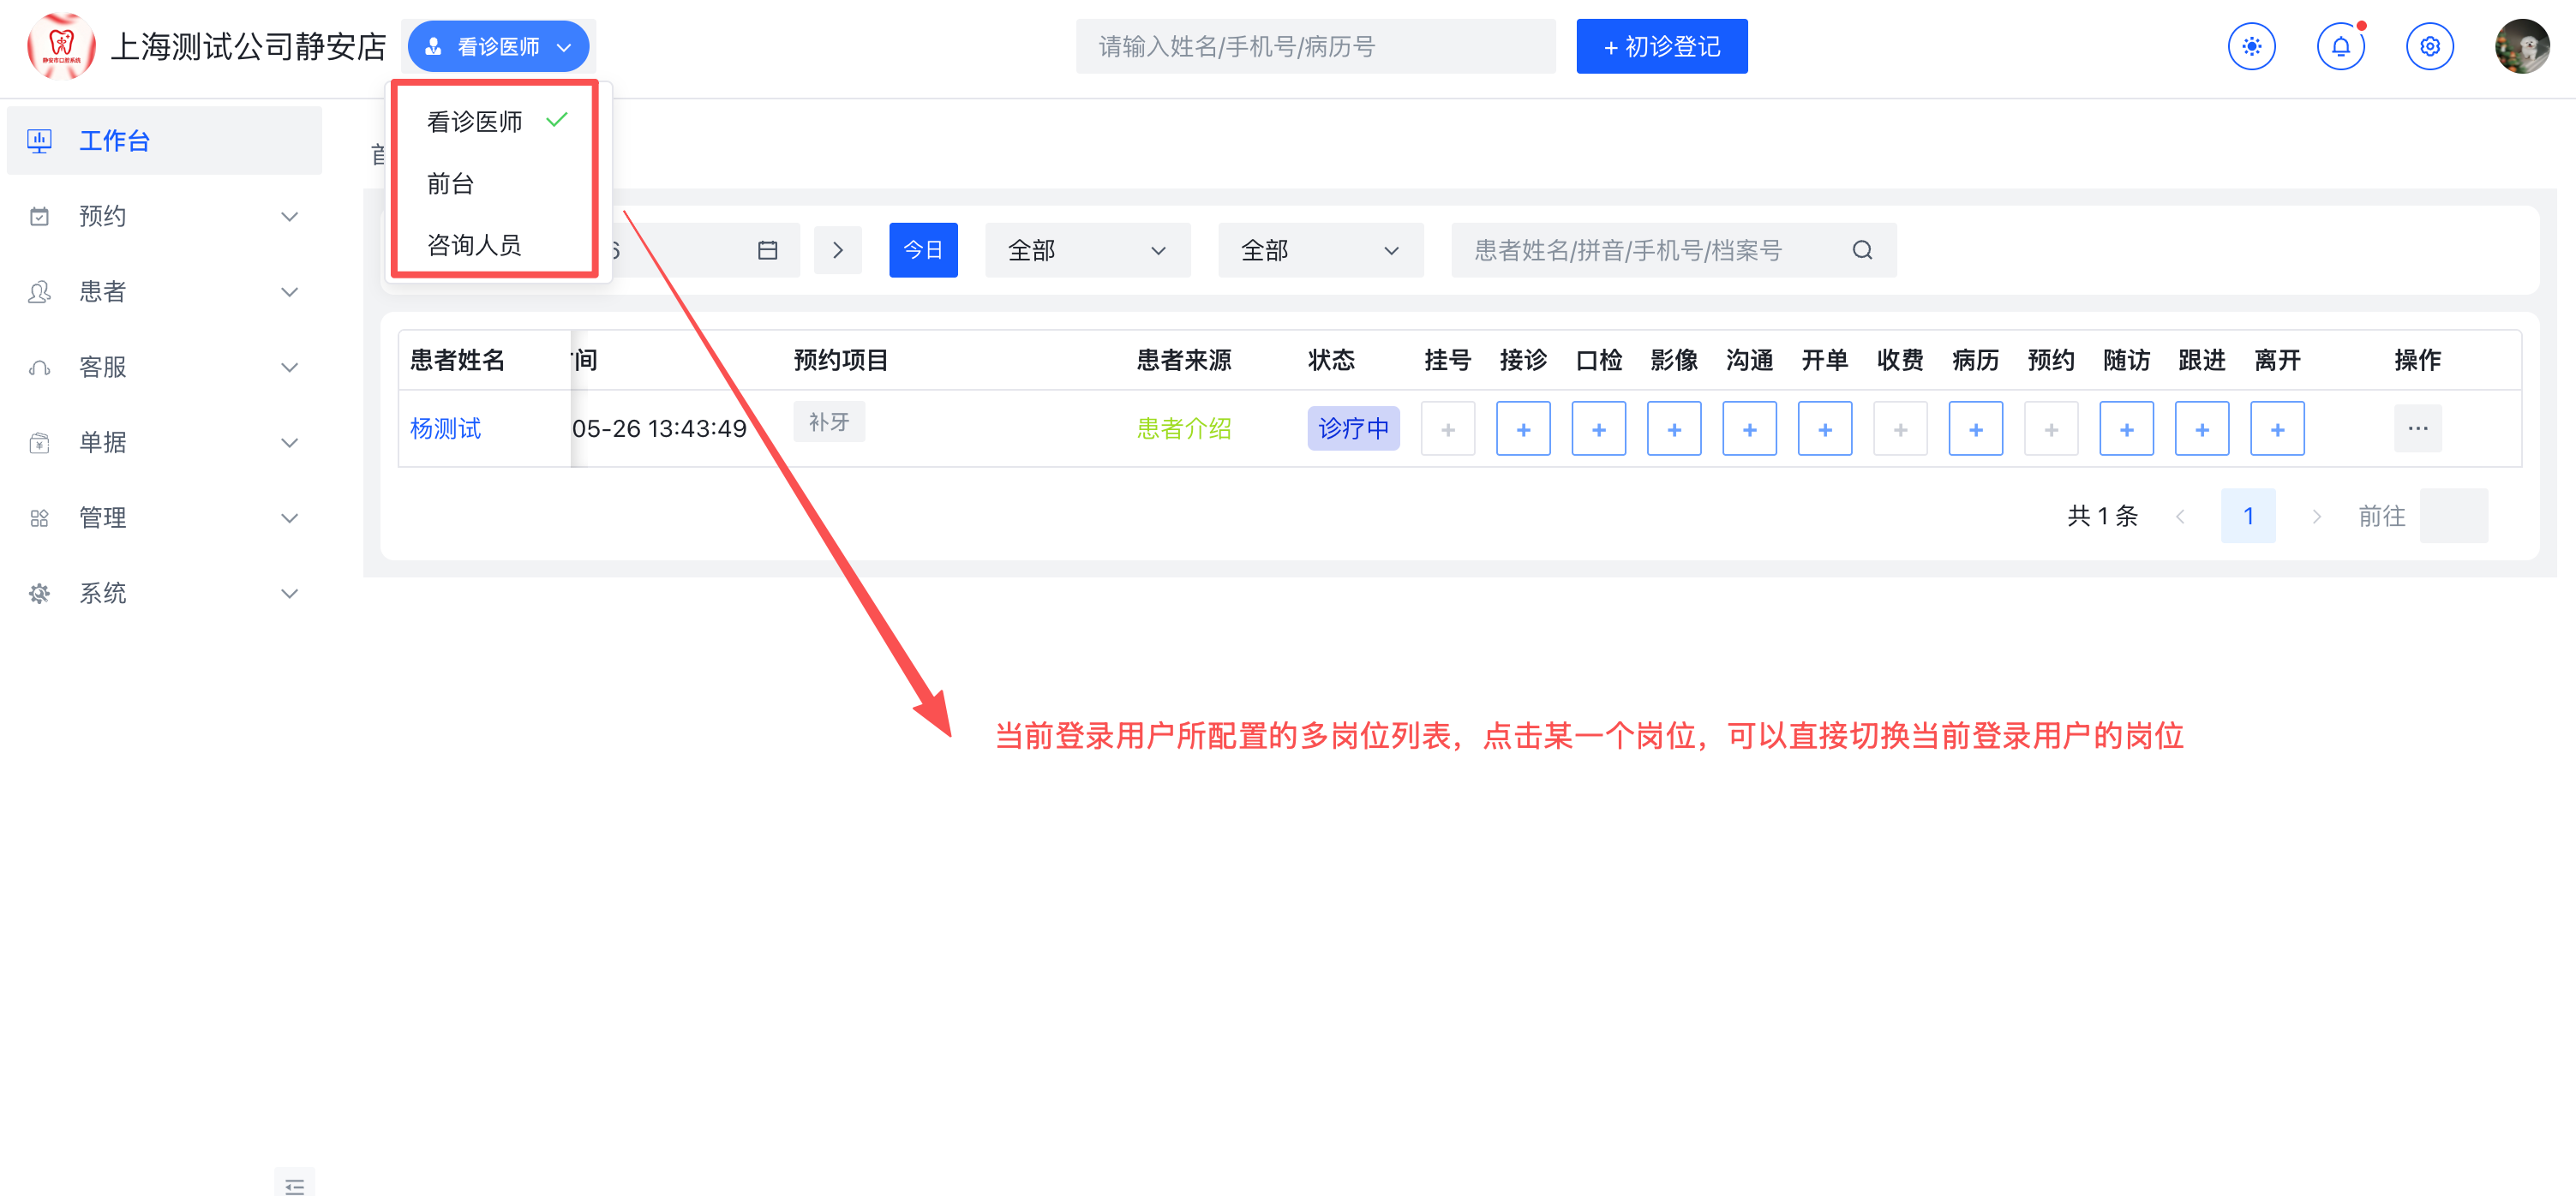This screenshot has height=1196, width=2576.
Task: Click the 共 1 条 total text
Action: pos(2102,516)
